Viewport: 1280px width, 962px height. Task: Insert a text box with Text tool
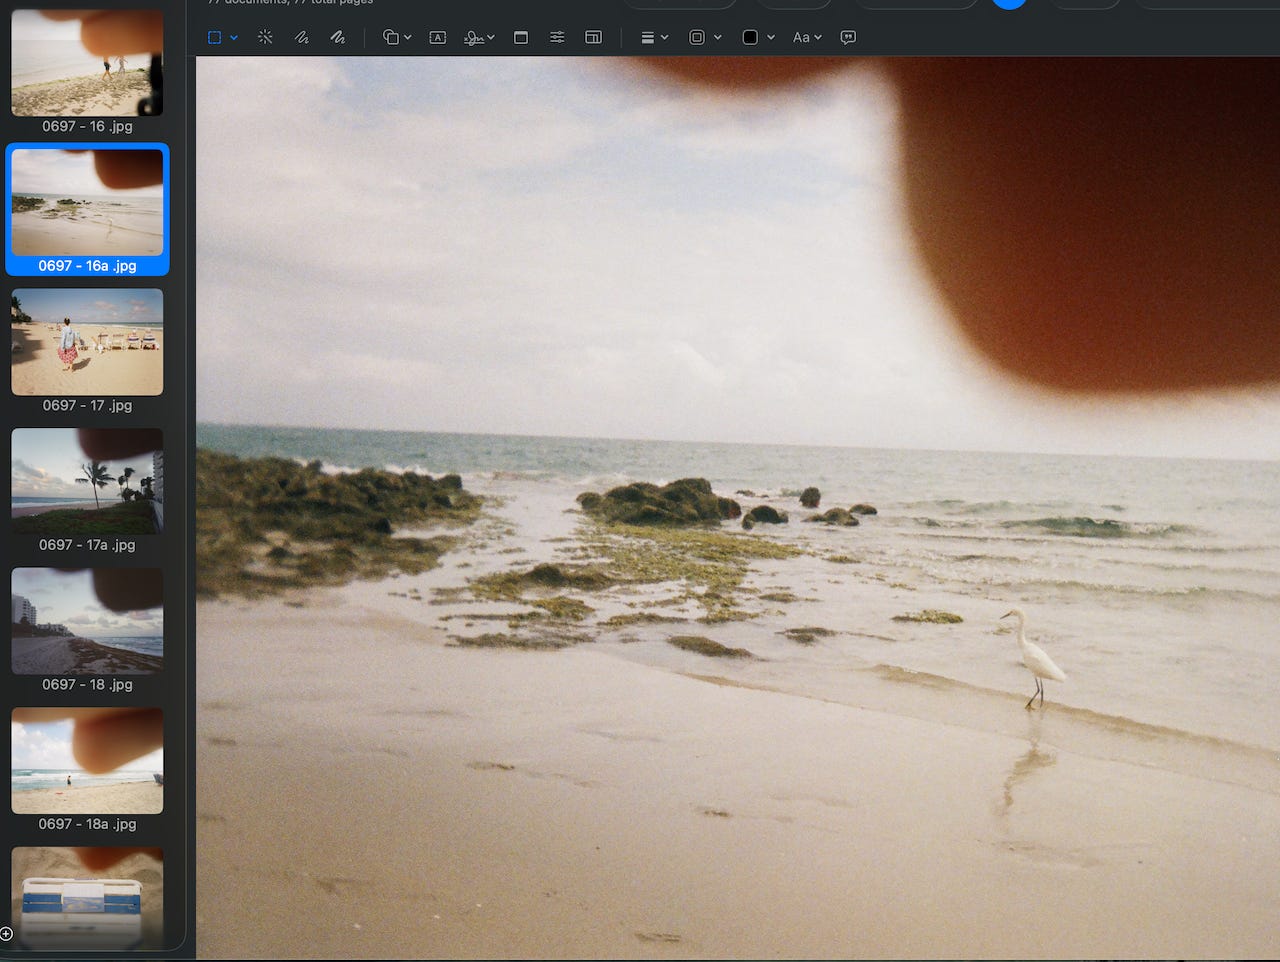(x=438, y=37)
